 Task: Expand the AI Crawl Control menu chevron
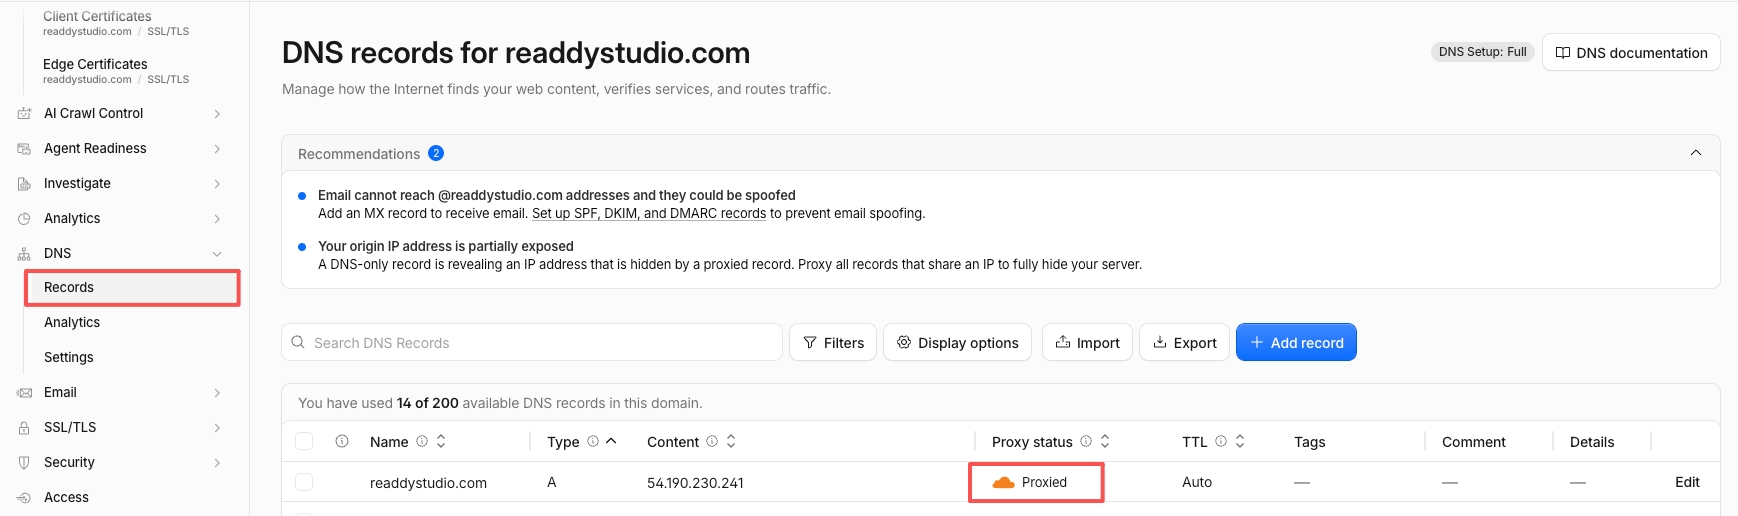coord(217,114)
